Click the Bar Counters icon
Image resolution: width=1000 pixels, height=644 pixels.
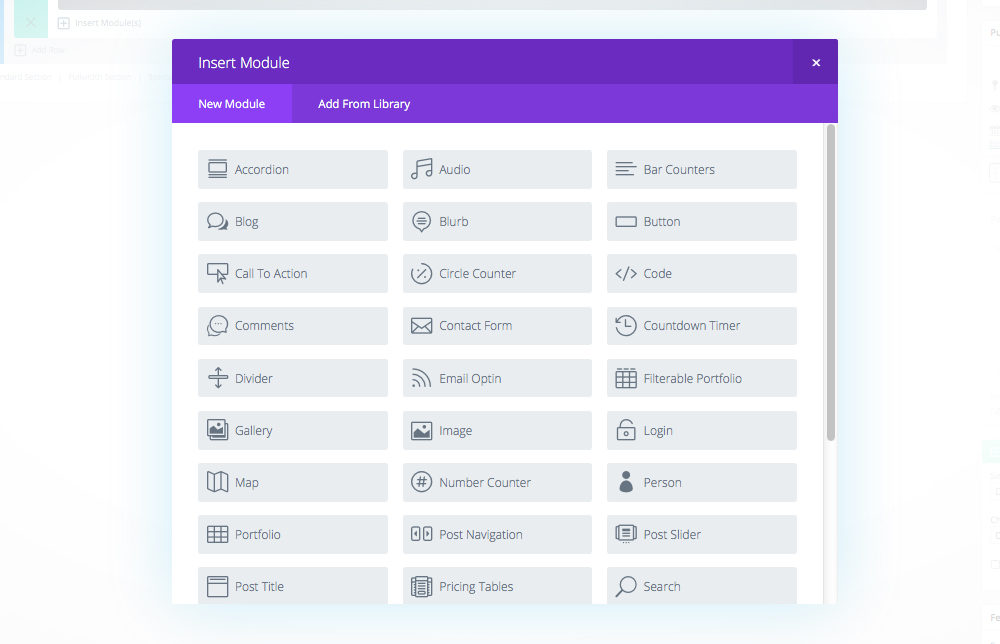click(x=626, y=169)
